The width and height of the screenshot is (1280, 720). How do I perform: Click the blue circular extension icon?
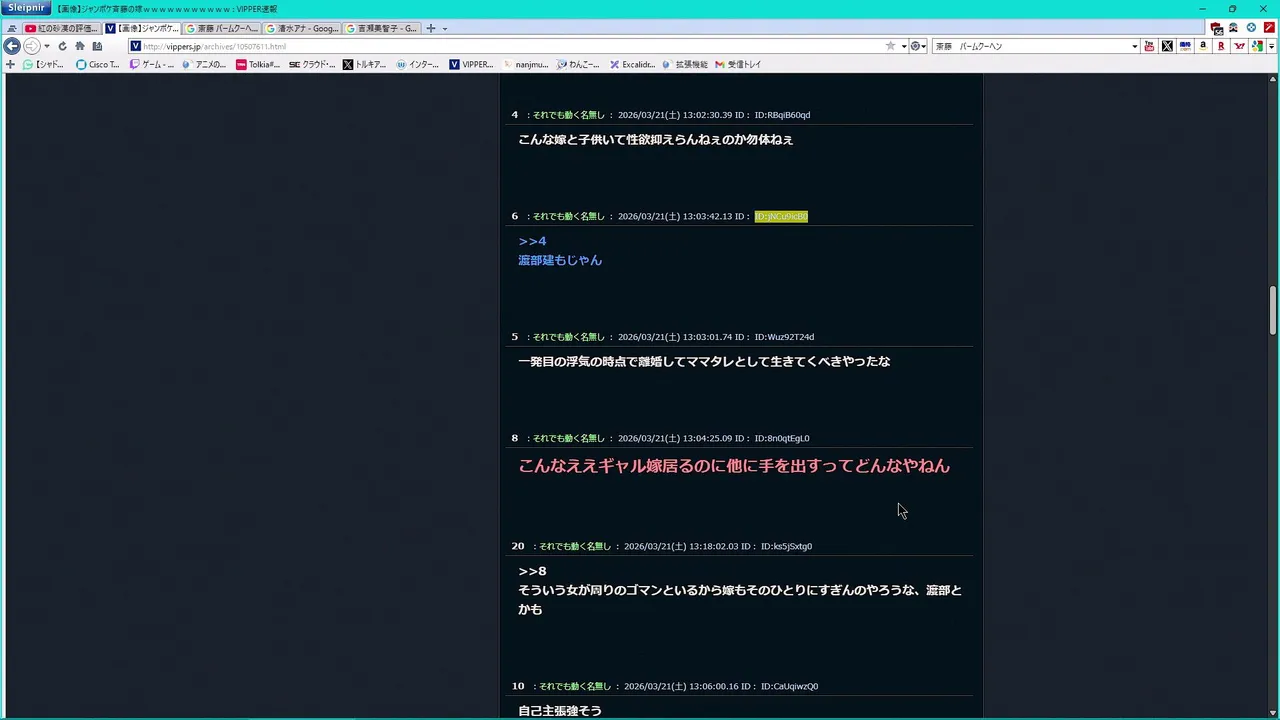(x=1251, y=28)
